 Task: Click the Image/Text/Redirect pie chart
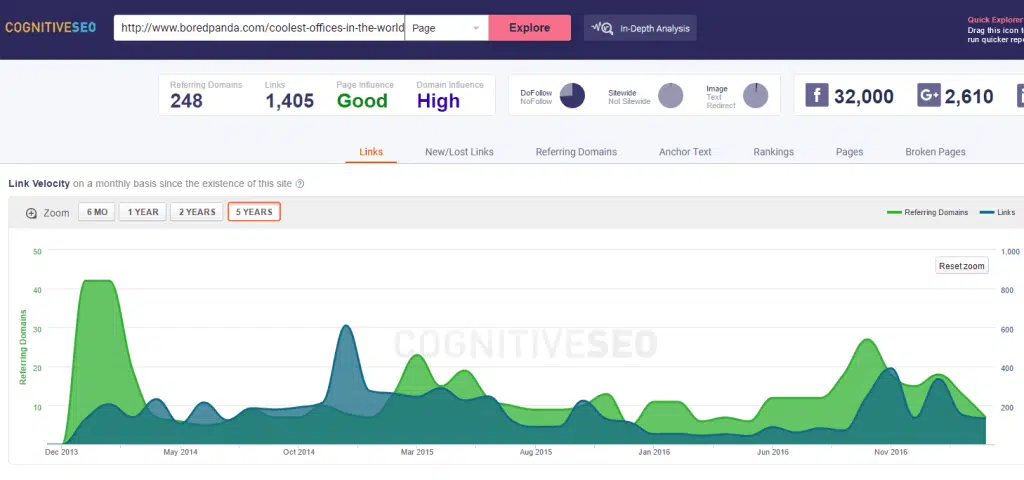(x=755, y=95)
